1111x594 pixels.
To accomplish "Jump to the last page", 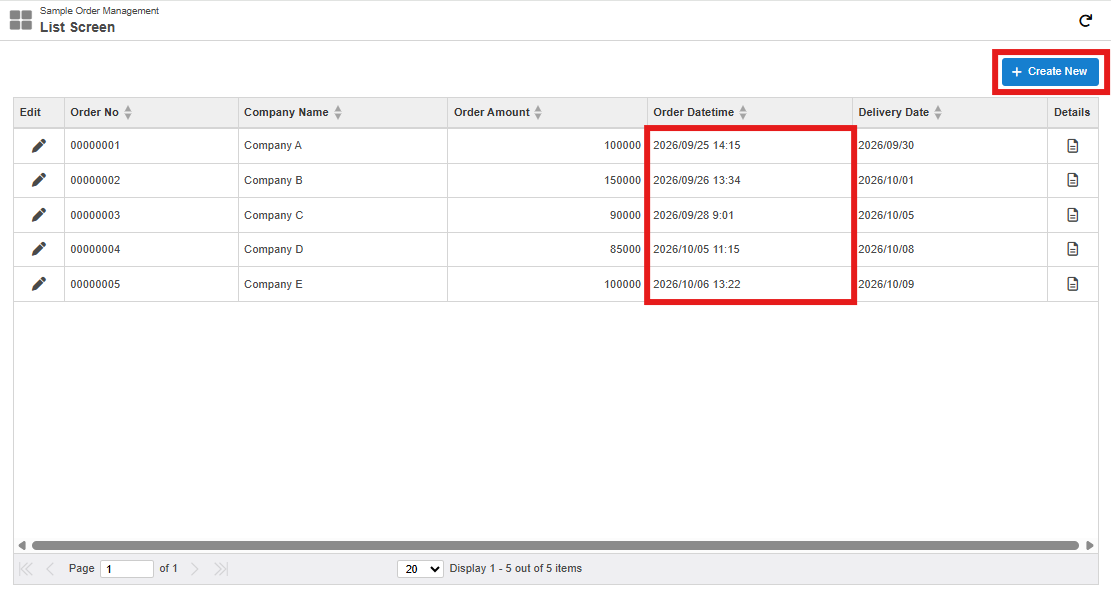I will [x=221, y=568].
